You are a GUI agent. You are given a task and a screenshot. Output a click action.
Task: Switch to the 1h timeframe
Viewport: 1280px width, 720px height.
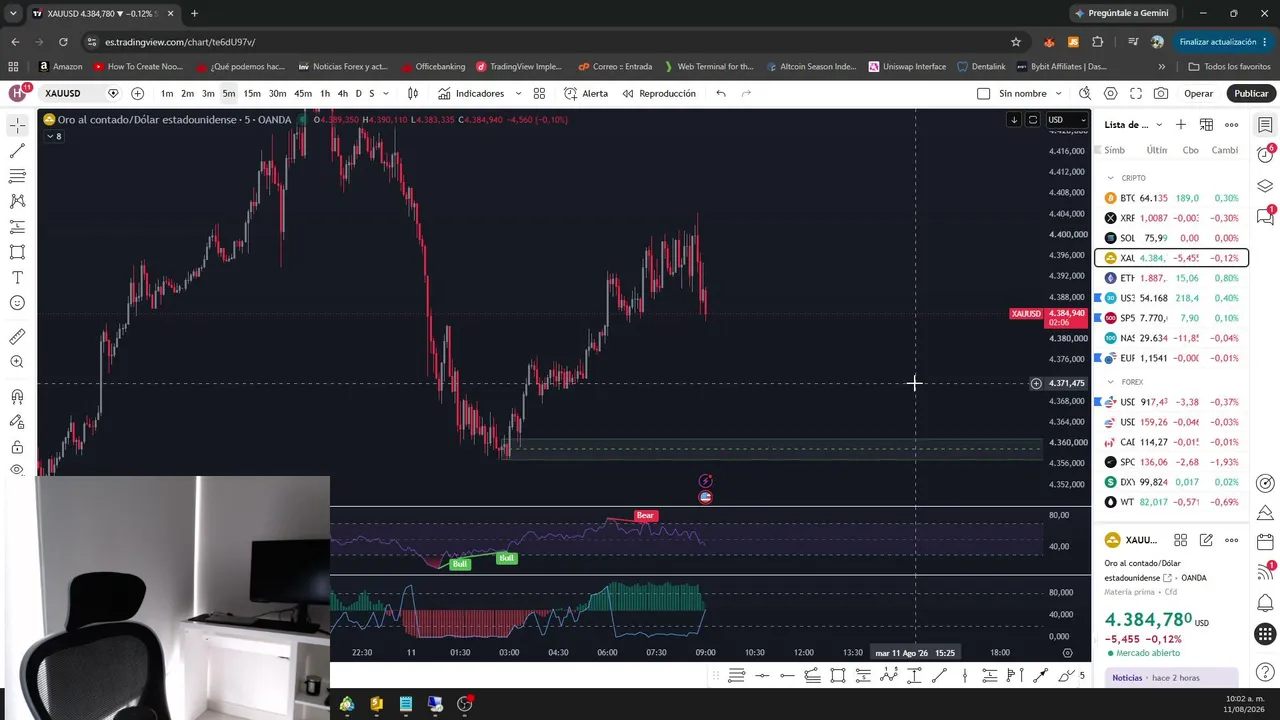coord(325,93)
